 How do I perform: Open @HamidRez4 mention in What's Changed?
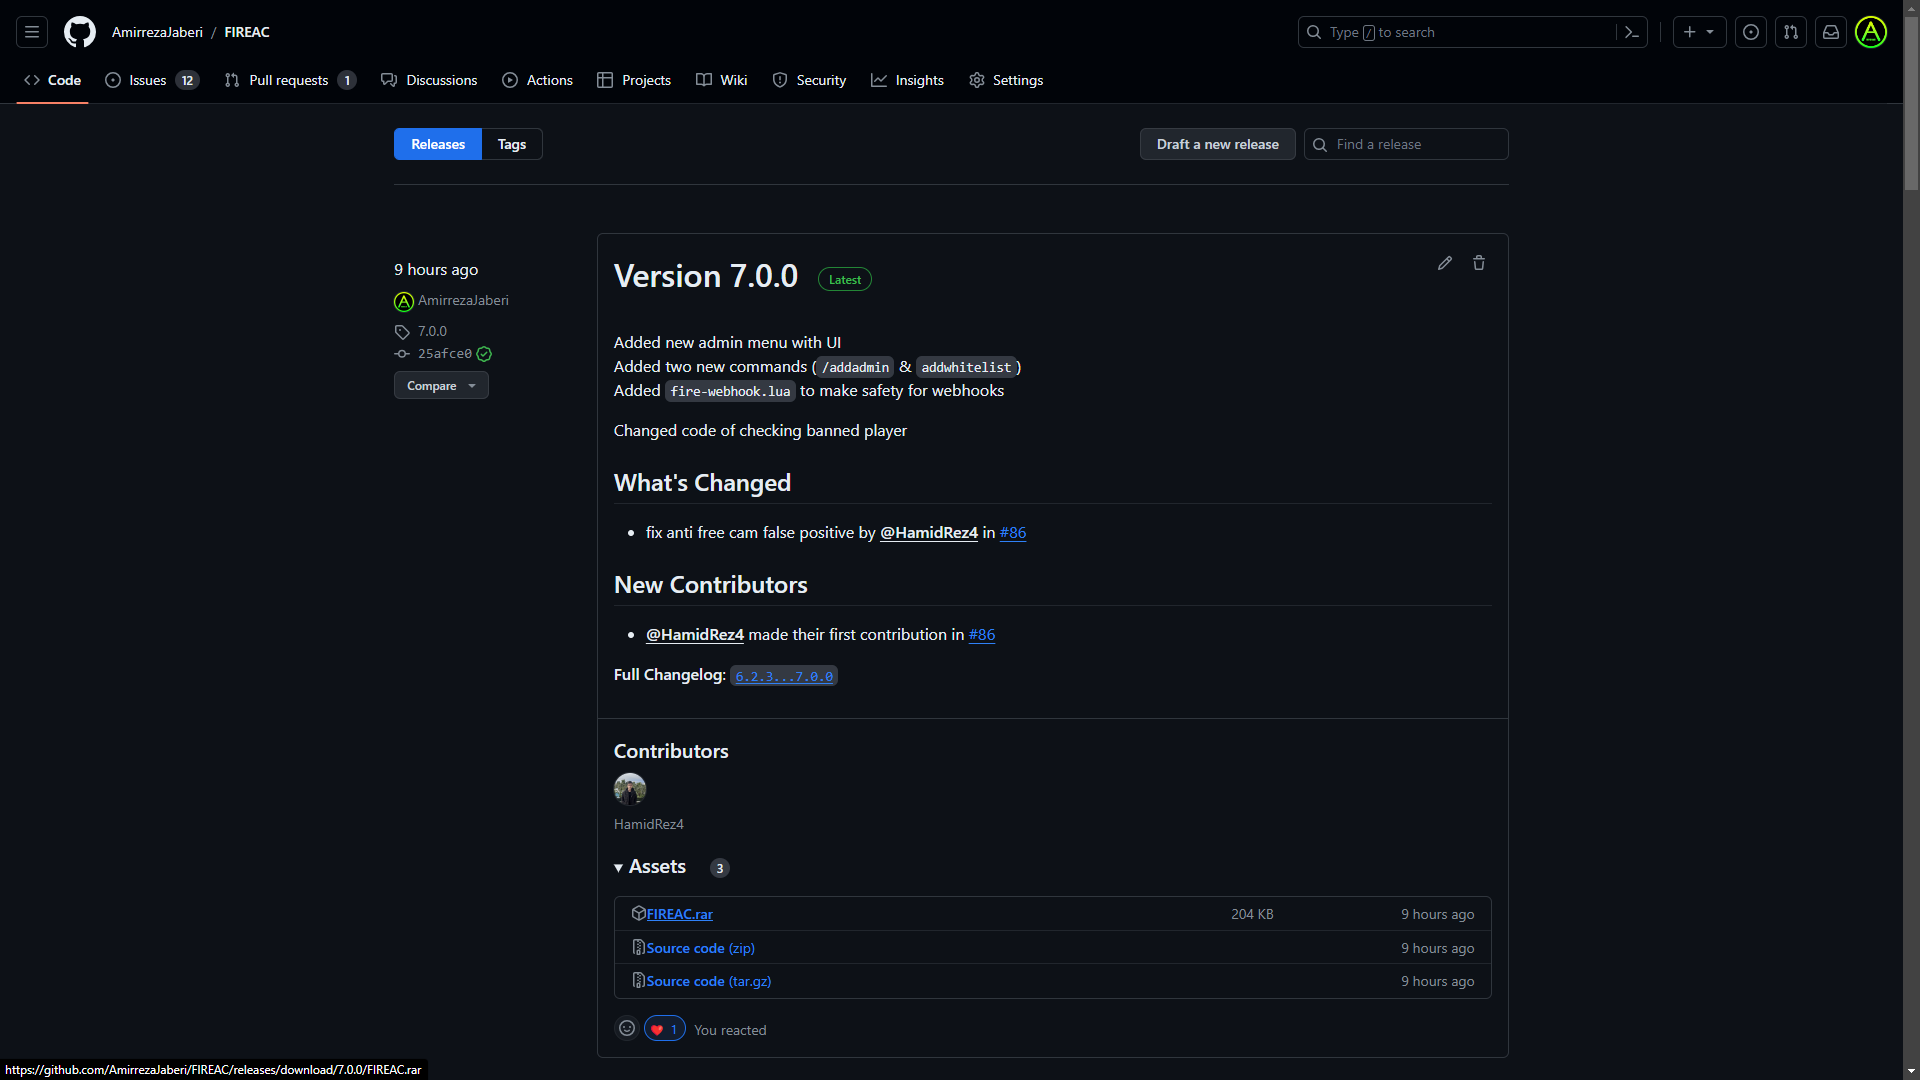click(929, 533)
